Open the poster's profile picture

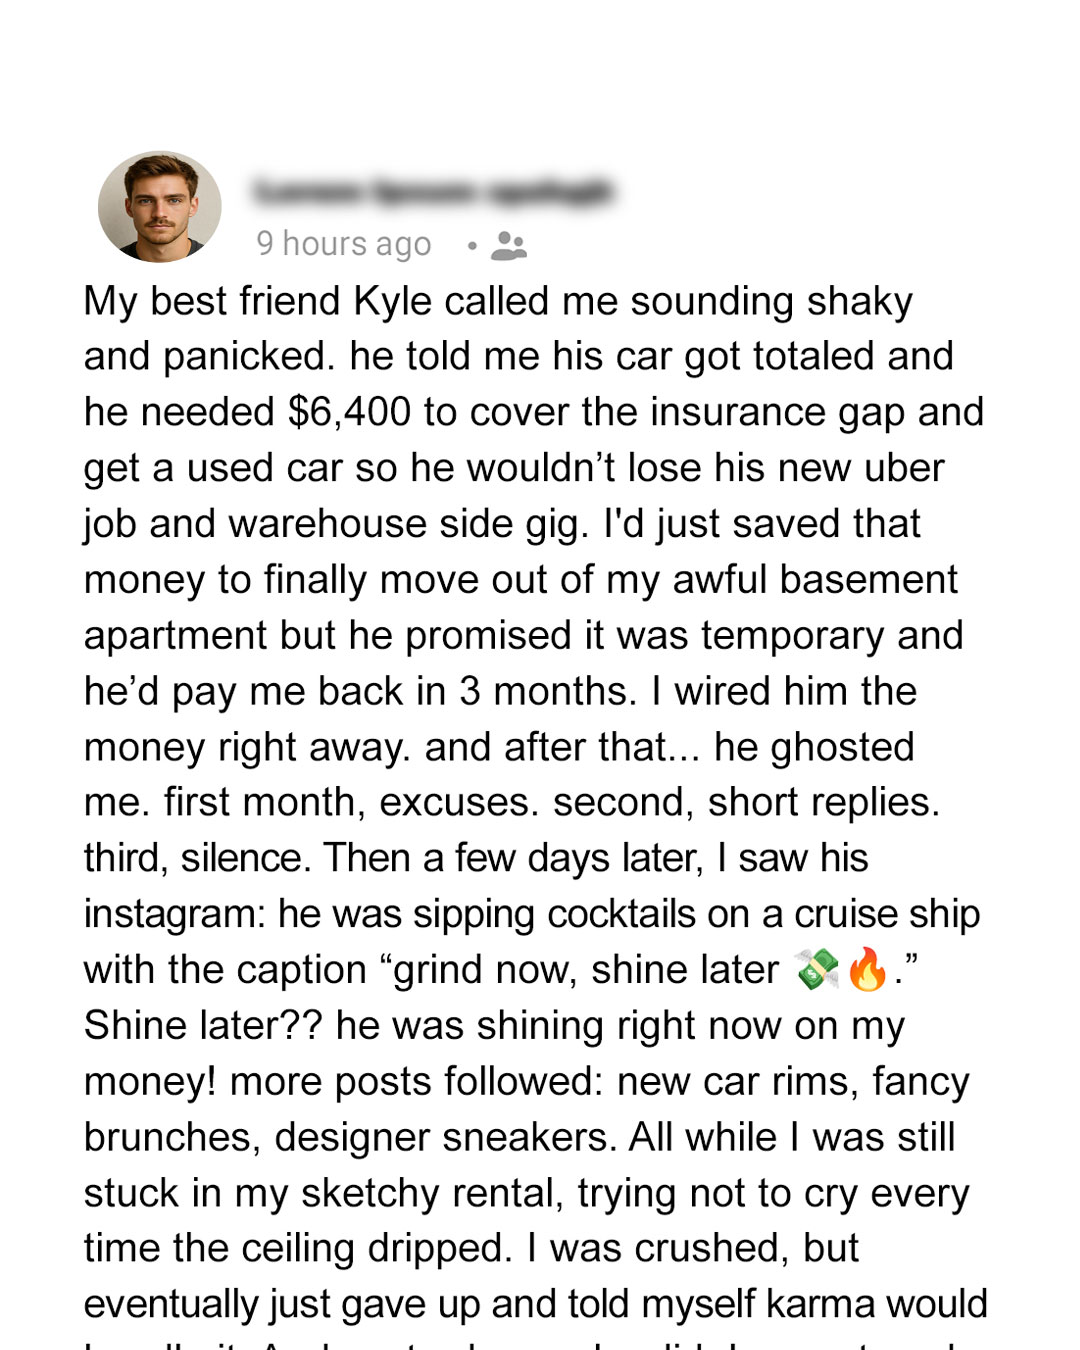pos(160,207)
